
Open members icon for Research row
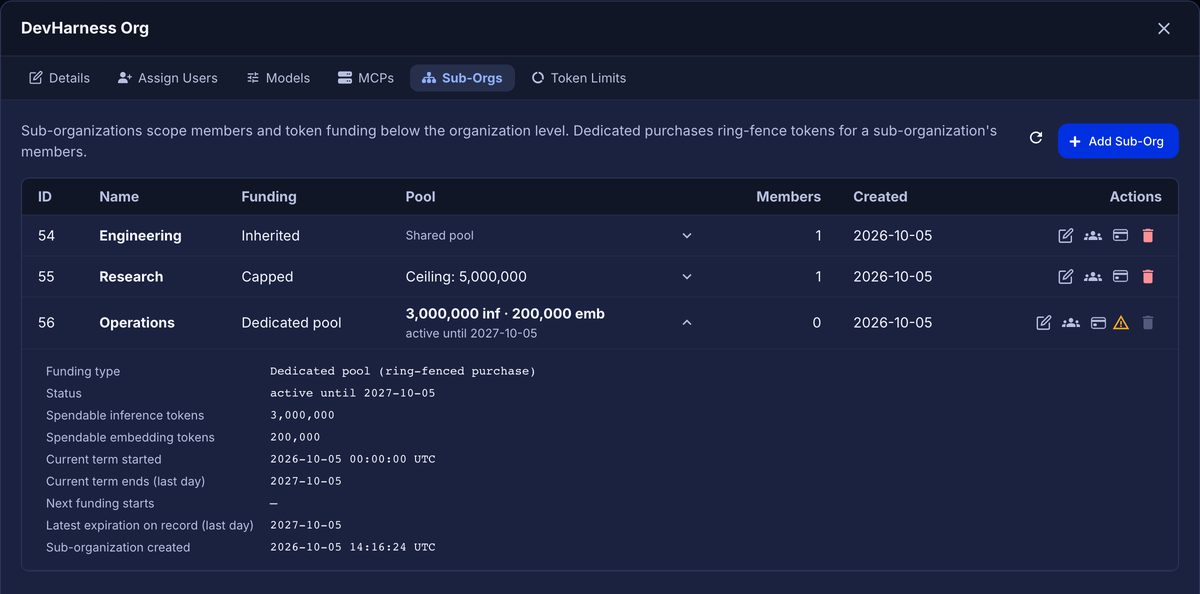1093,277
